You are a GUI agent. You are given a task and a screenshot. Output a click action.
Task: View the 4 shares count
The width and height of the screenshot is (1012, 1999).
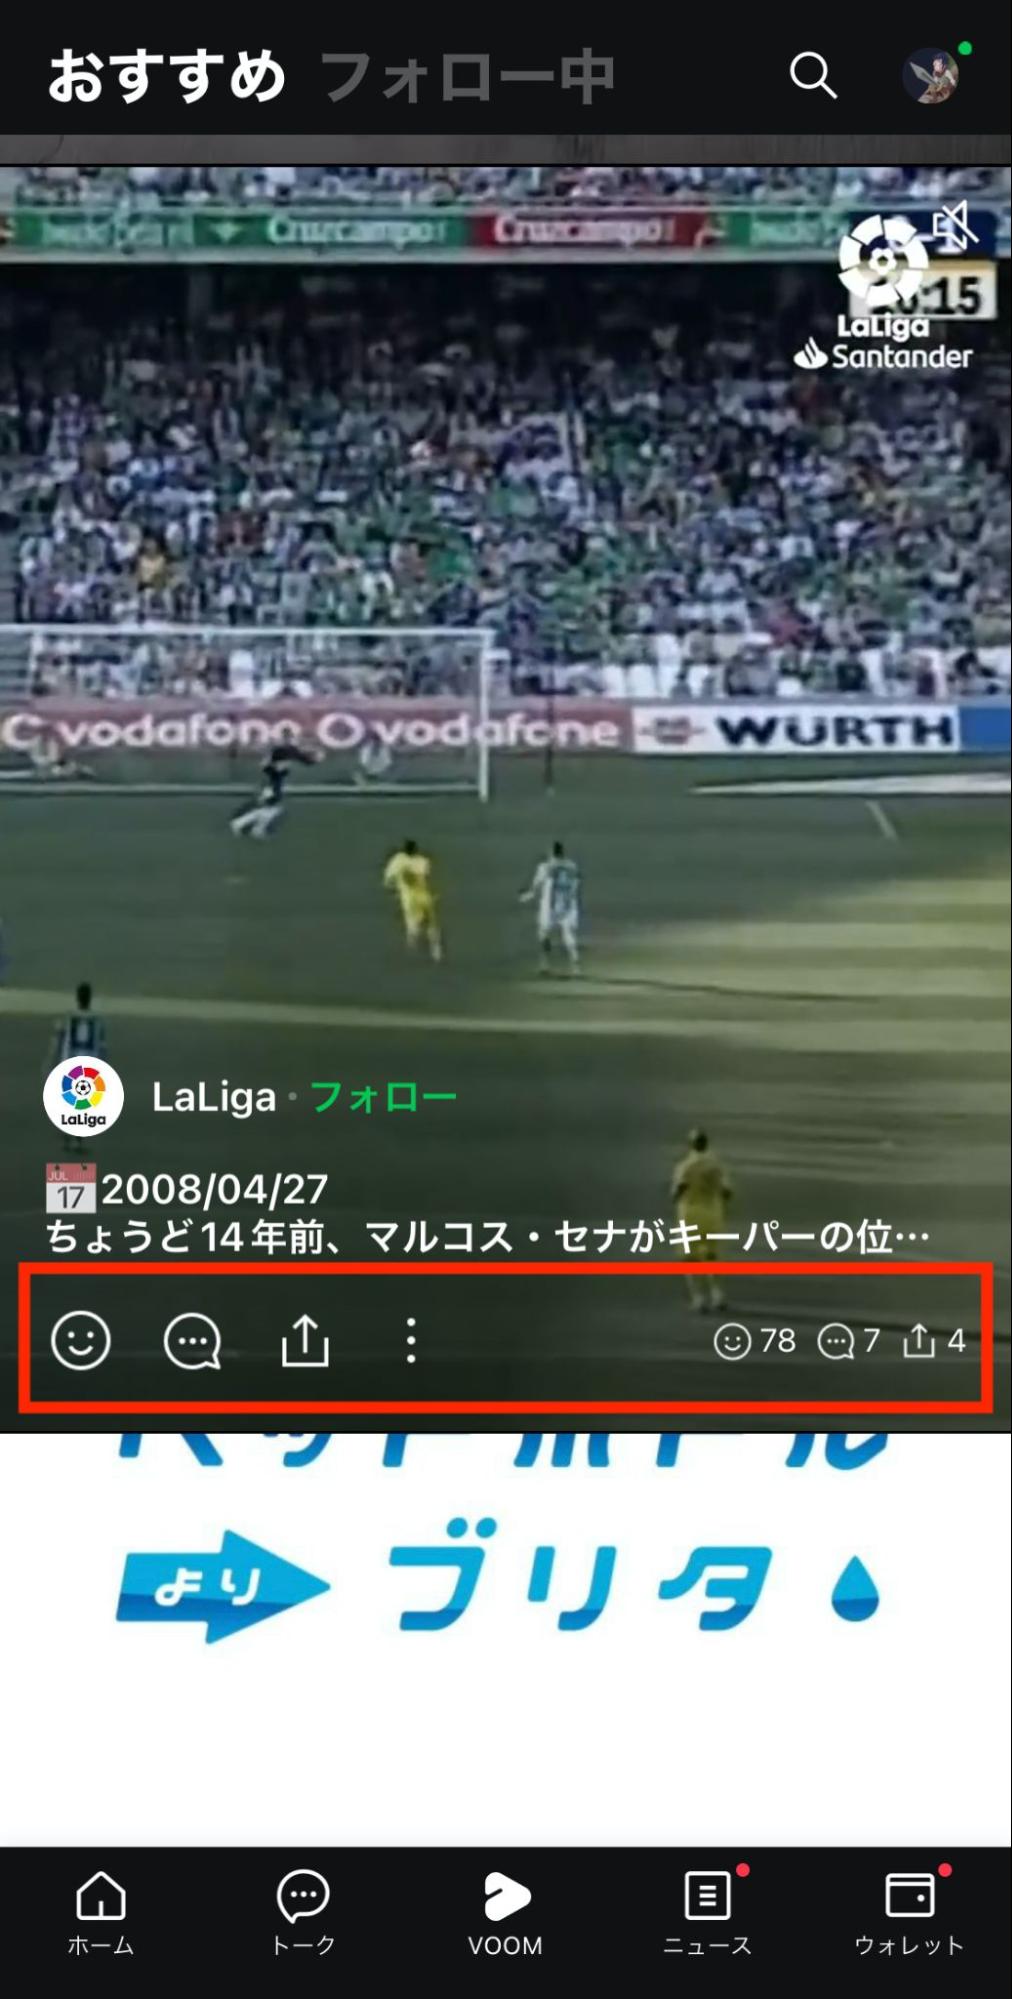(934, 1340)
